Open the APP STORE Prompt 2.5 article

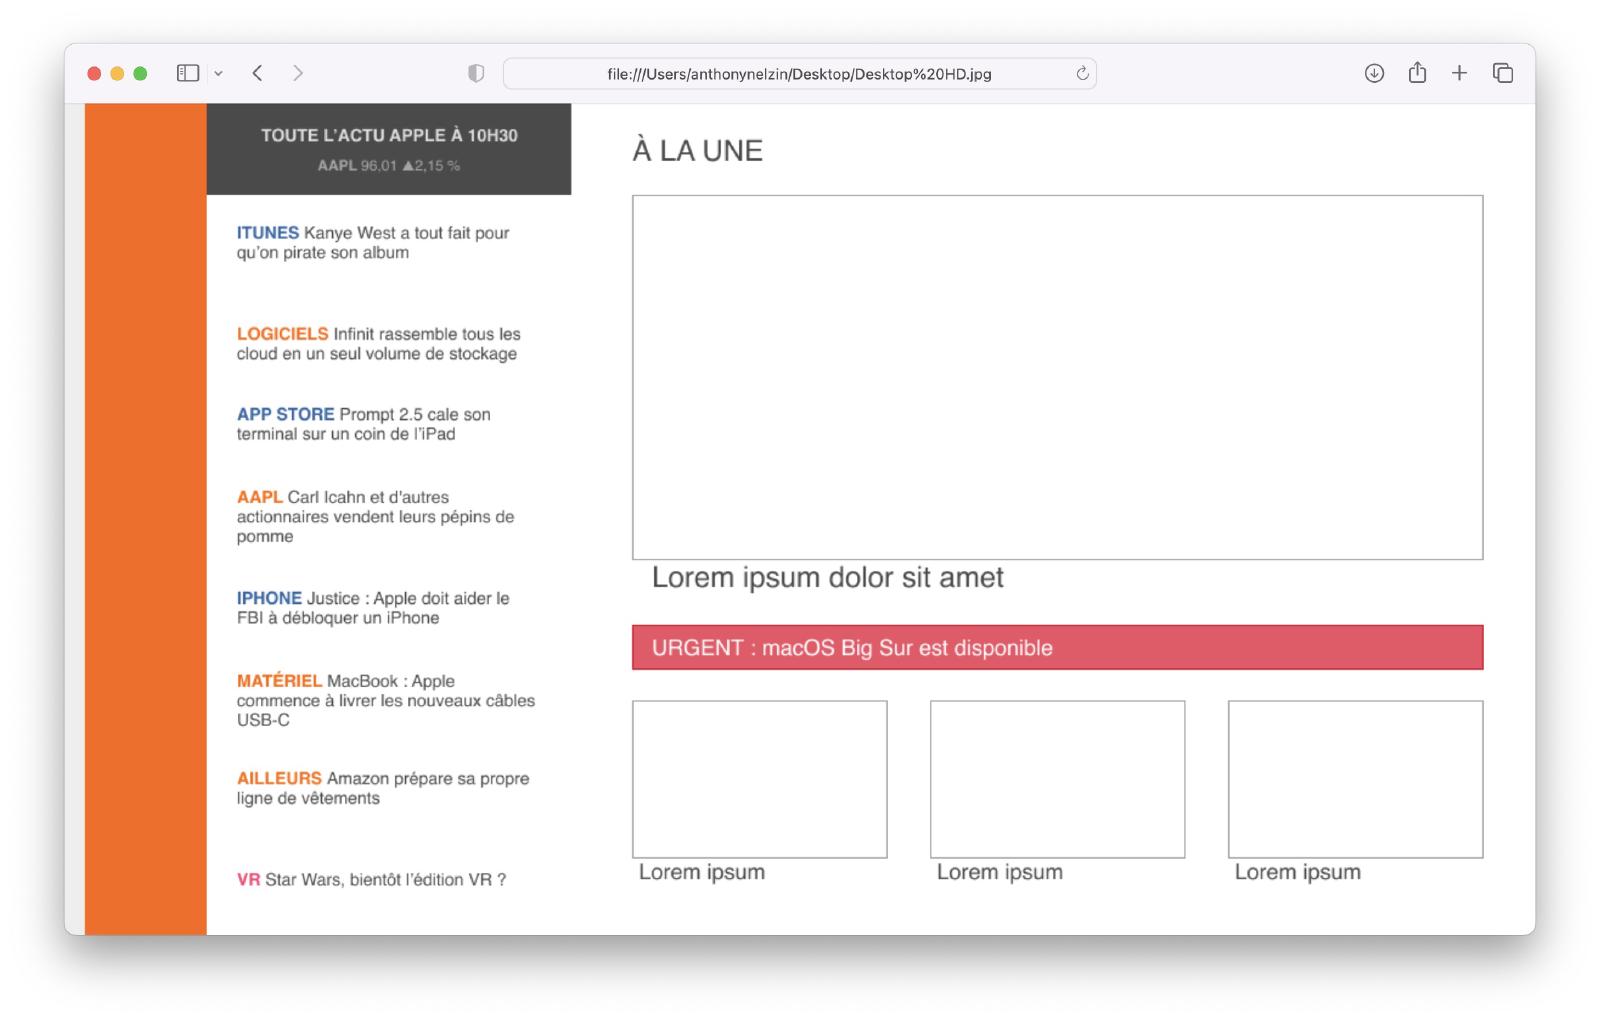364,424
